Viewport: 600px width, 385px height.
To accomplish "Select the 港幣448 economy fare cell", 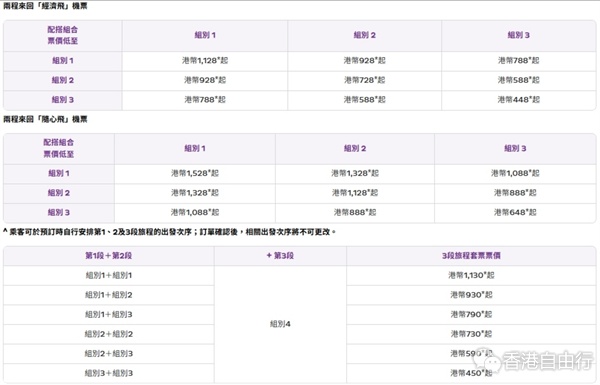I will pyautogui.click(x=518, y=100).
